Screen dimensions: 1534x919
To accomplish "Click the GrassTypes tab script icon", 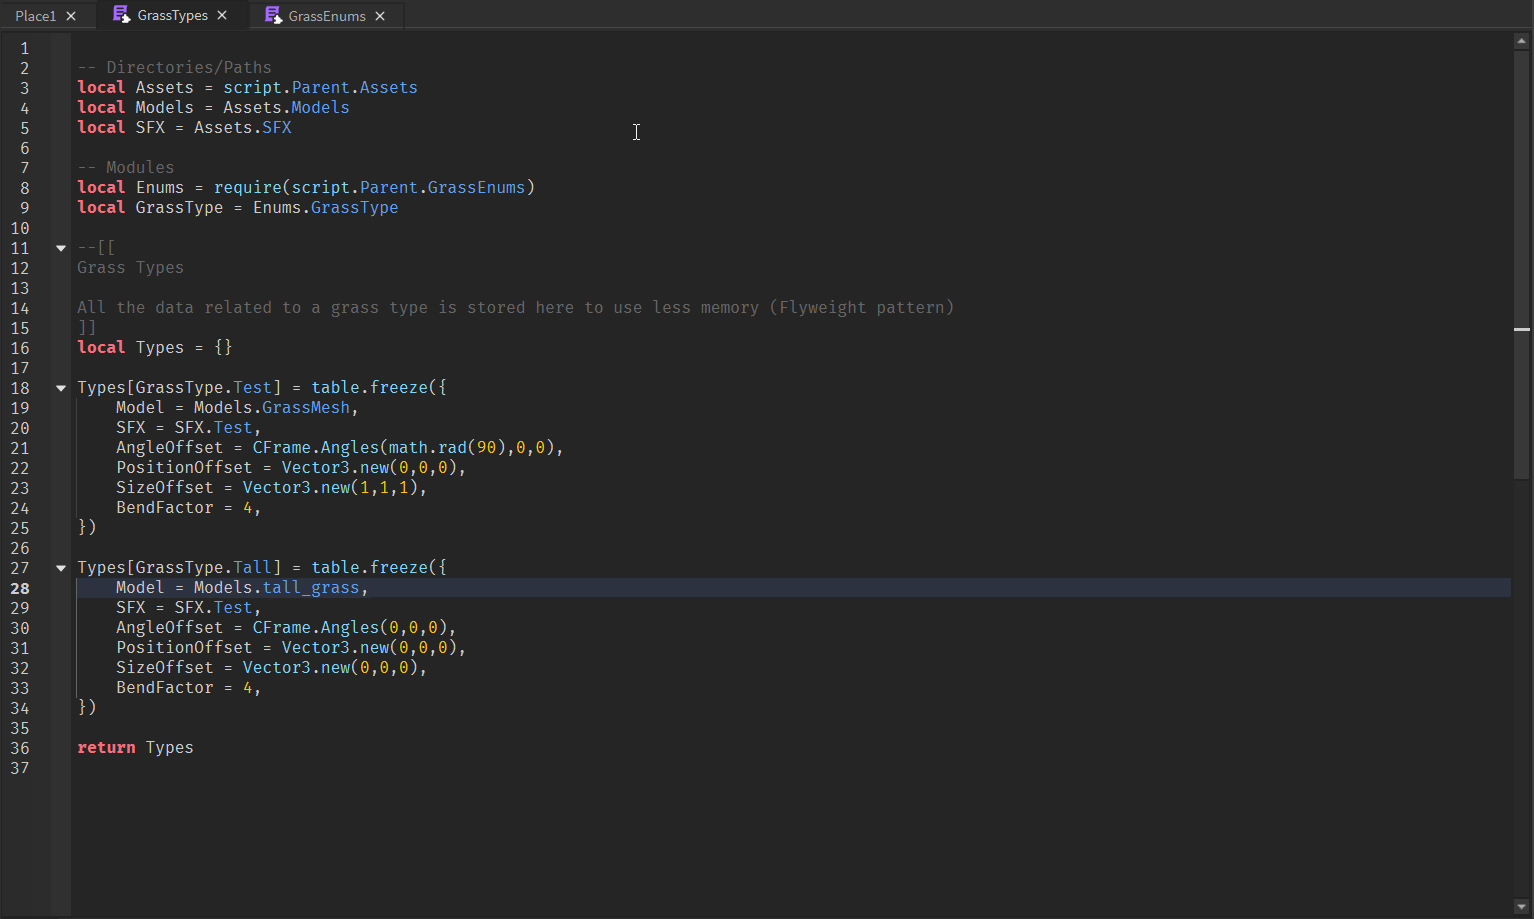I will [x=121, y=15].
